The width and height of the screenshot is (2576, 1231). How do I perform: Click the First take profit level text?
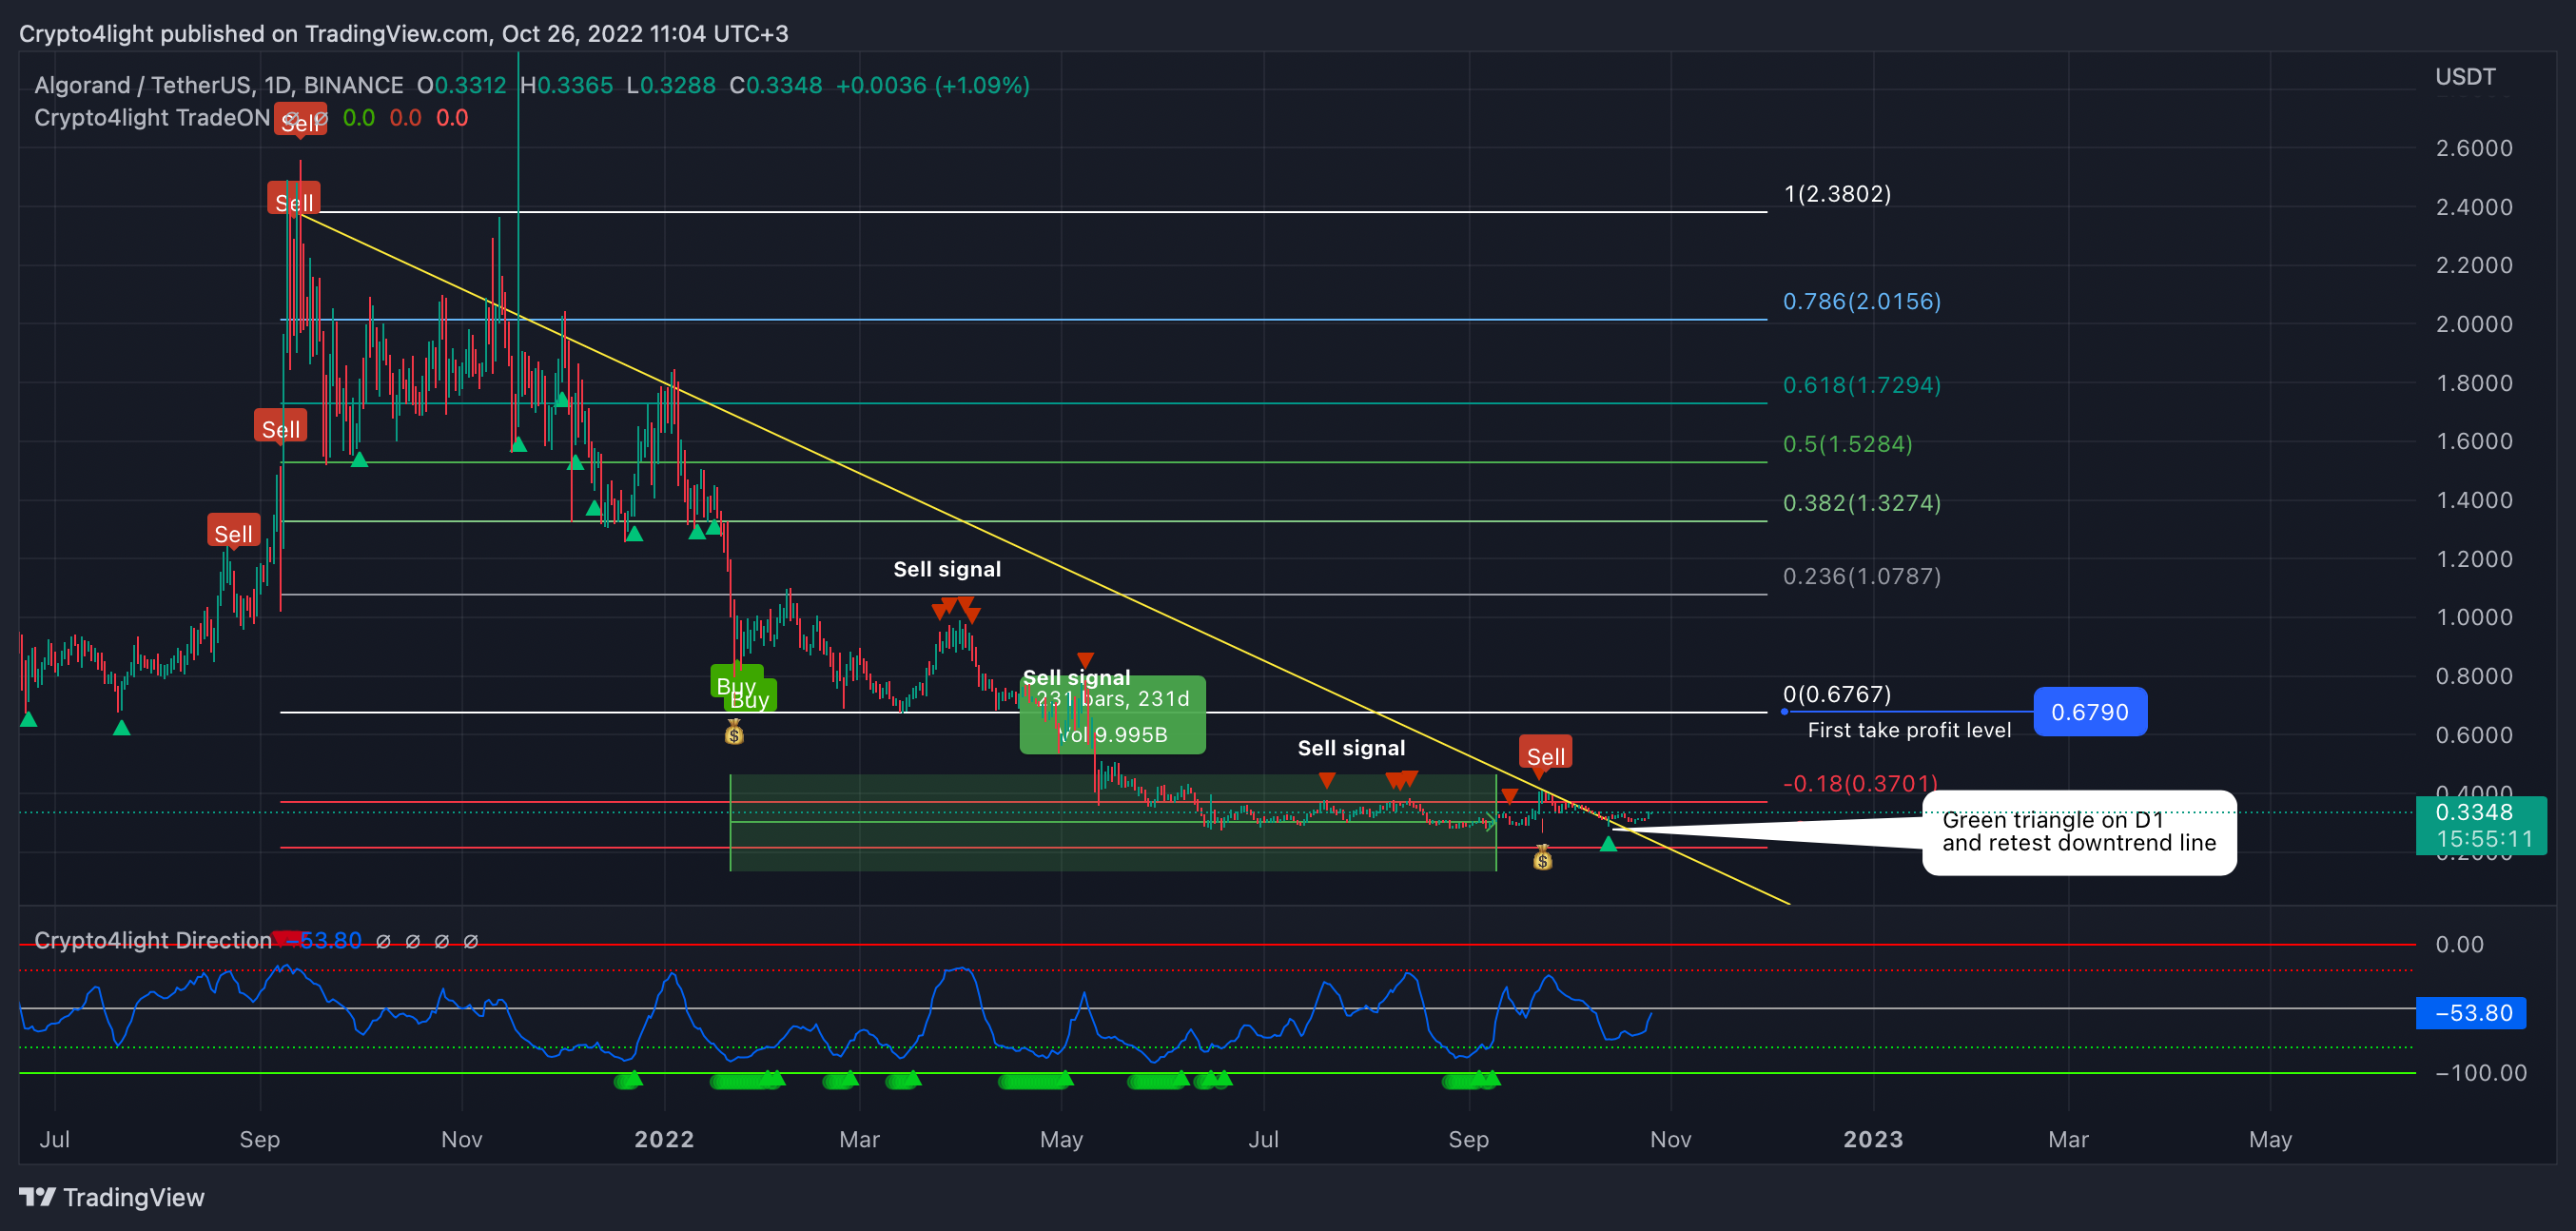(1909, 730)
